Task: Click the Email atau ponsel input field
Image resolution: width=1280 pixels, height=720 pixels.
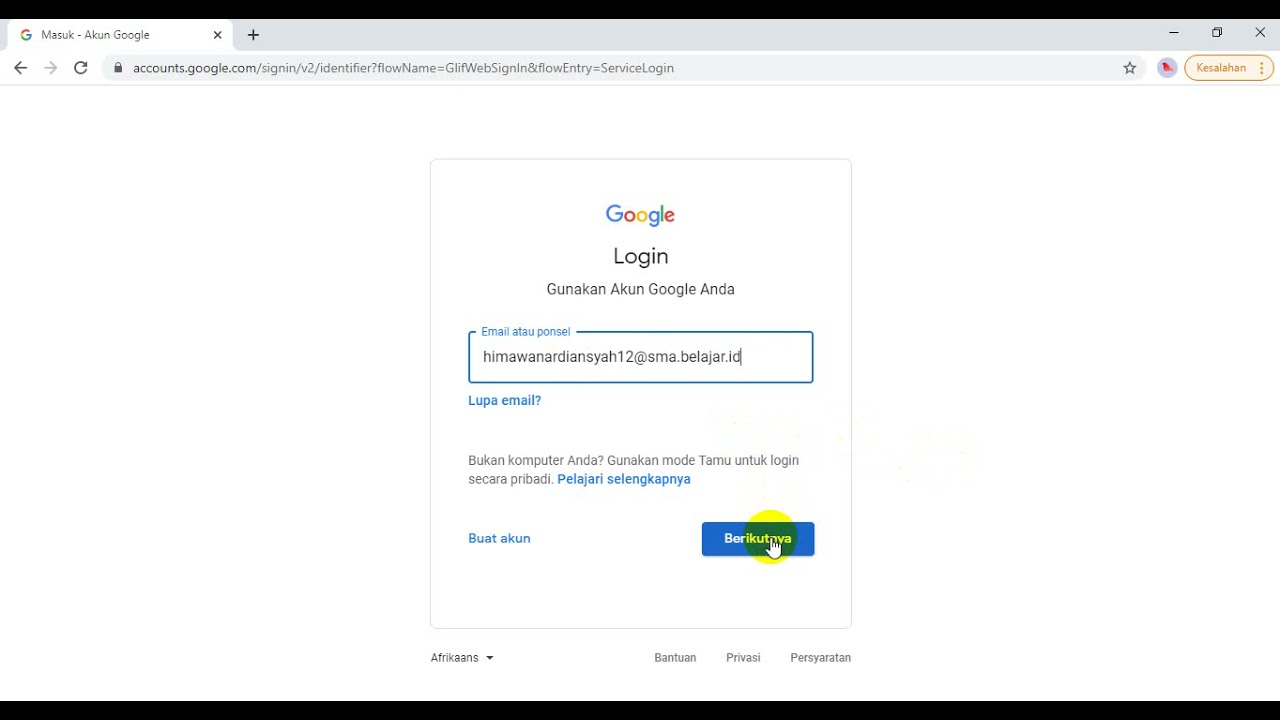Action: 641,357
